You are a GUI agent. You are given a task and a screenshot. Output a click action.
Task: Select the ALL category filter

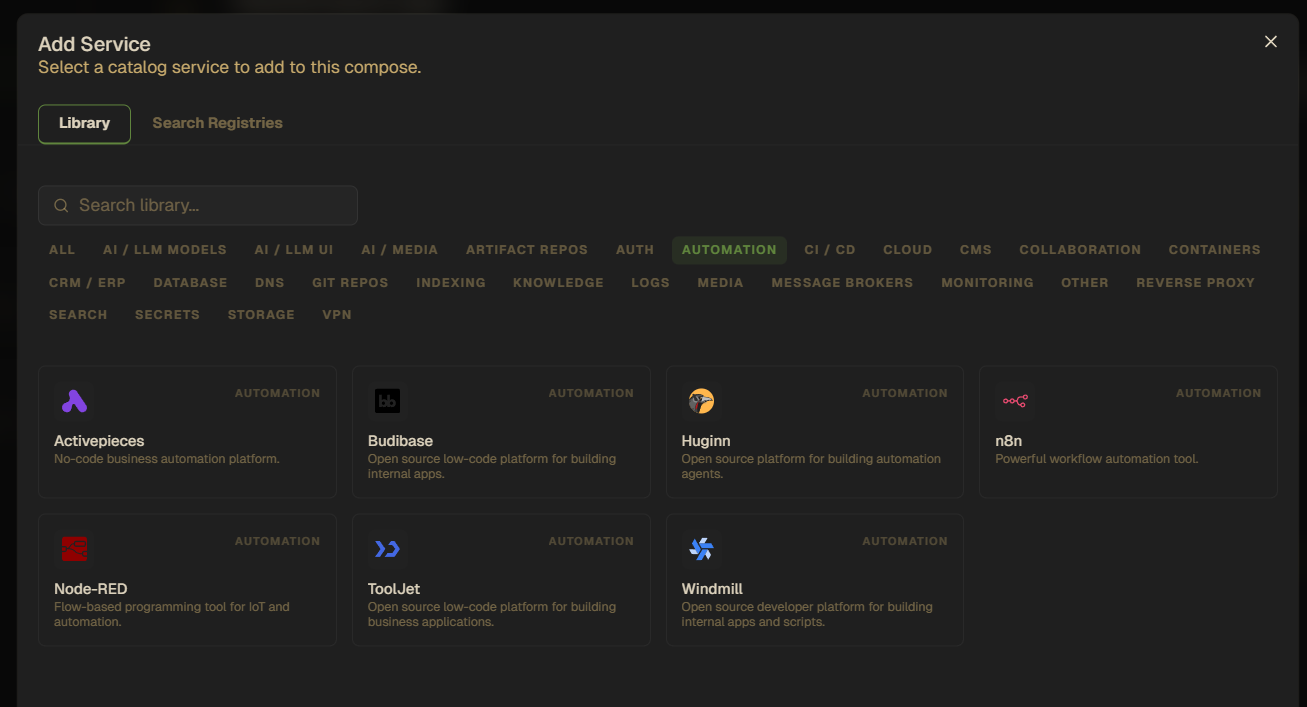coord(62,250)
